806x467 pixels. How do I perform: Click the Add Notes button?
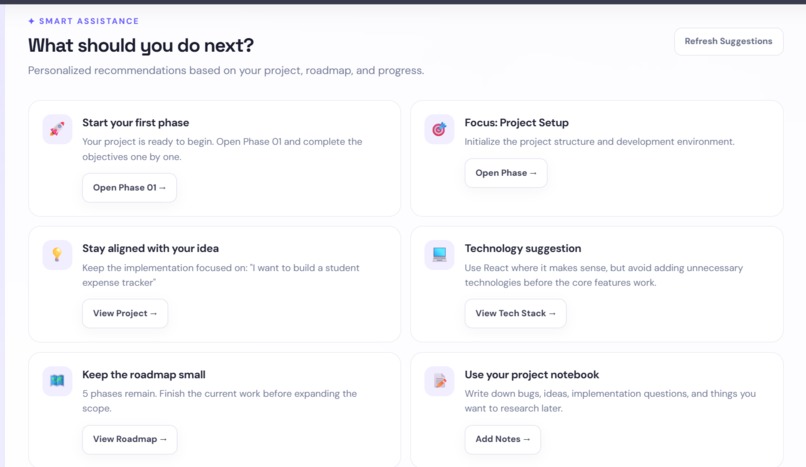[x=503, y=439]
